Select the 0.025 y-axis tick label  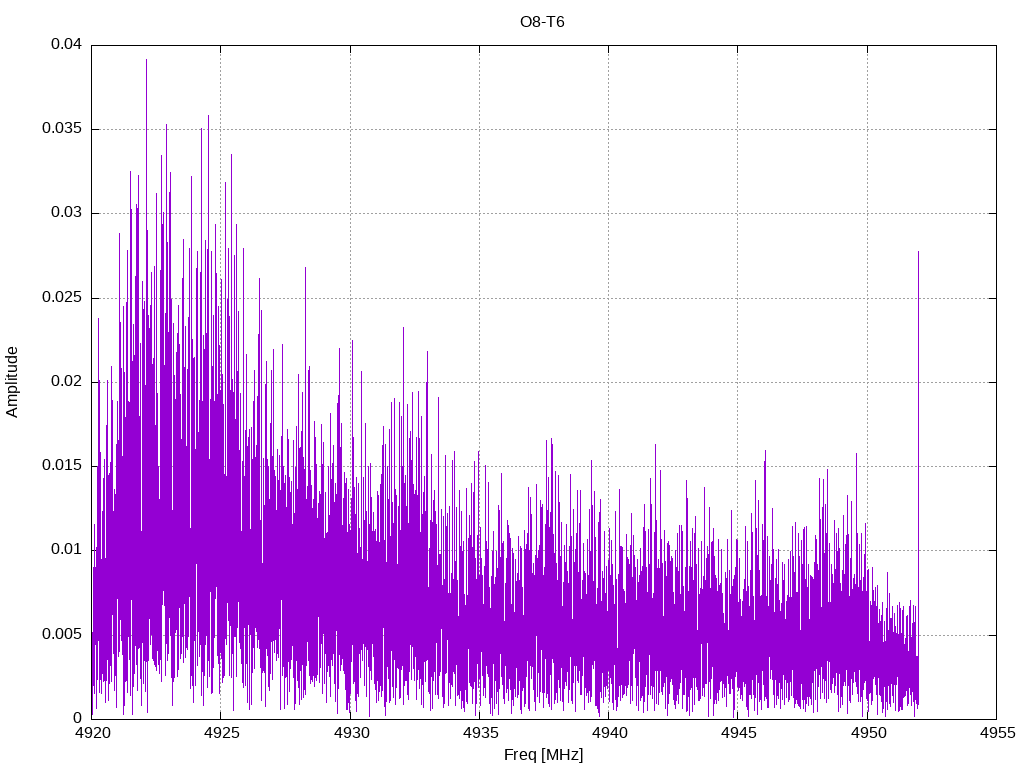pyautogui.click(x=63, y=298)
